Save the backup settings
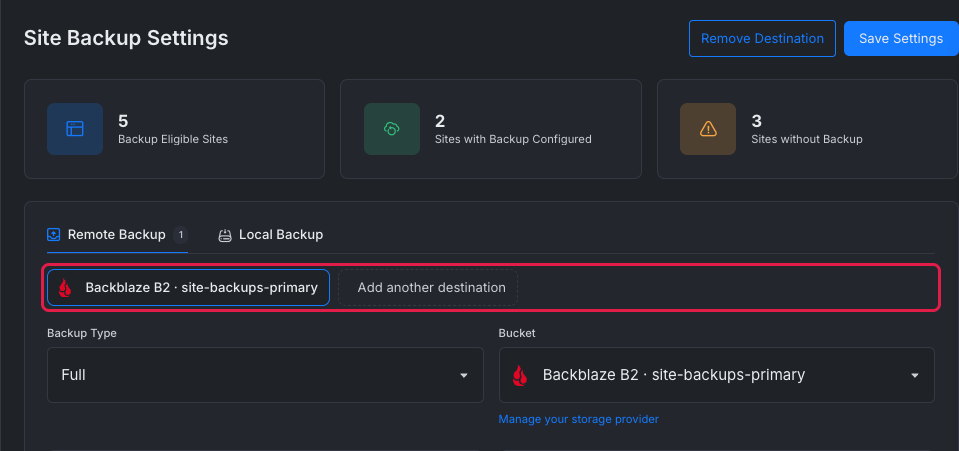Screen dimensions: 959x451 (x=901, y=39)
